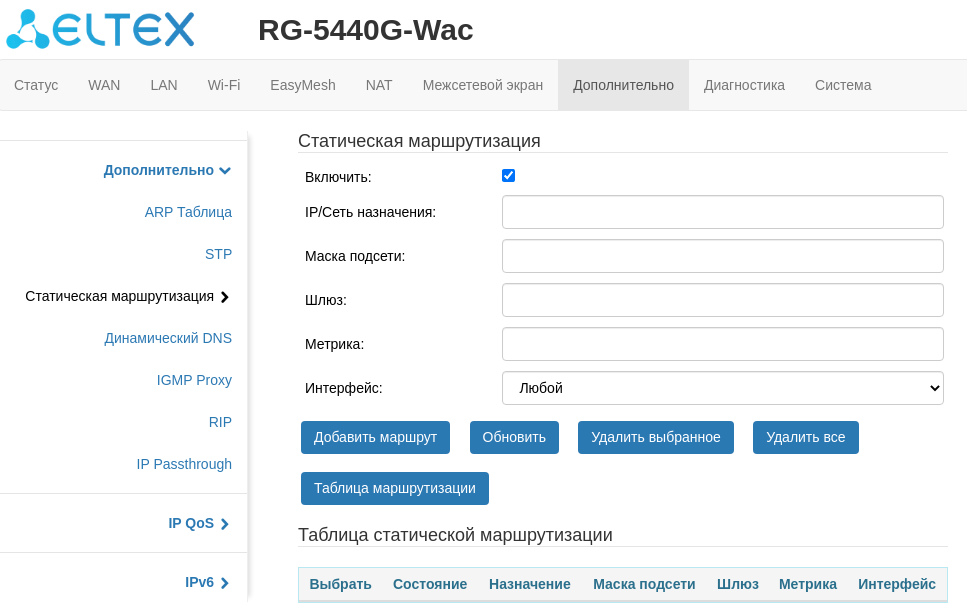
Task: Focus the Маска подсети input field
Action: point(722,256)
